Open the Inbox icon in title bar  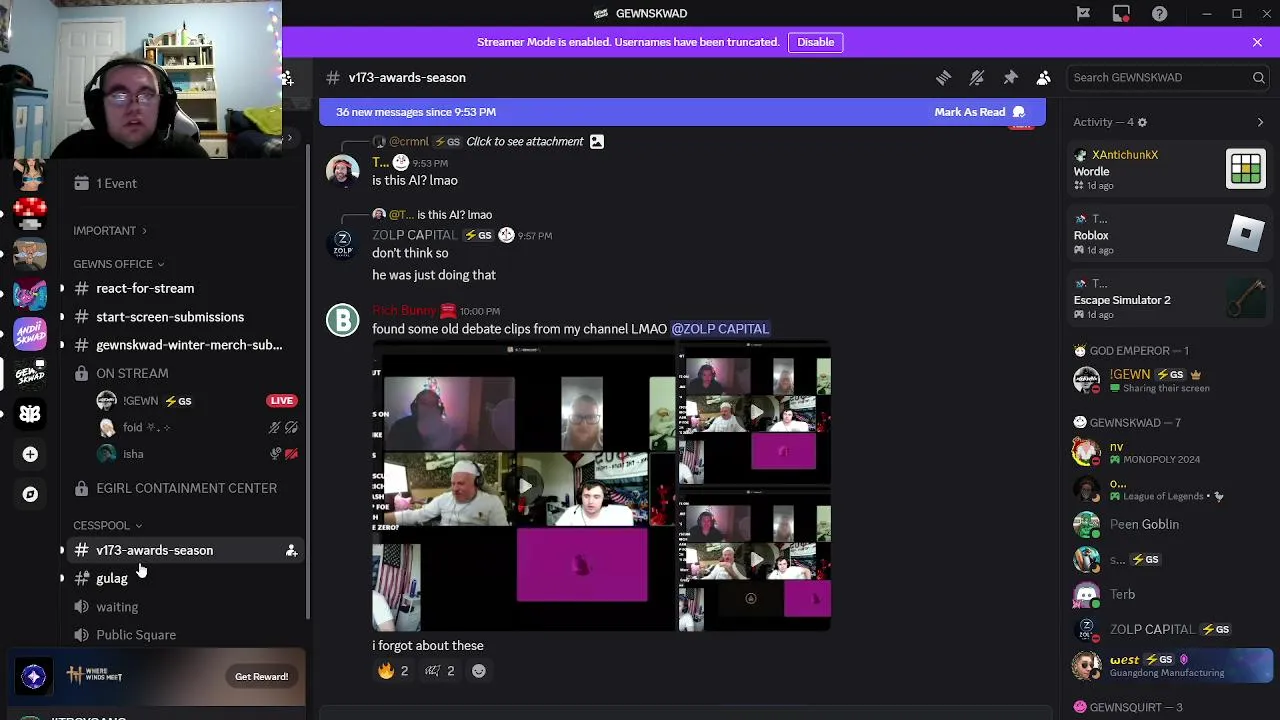(1121, 13)
